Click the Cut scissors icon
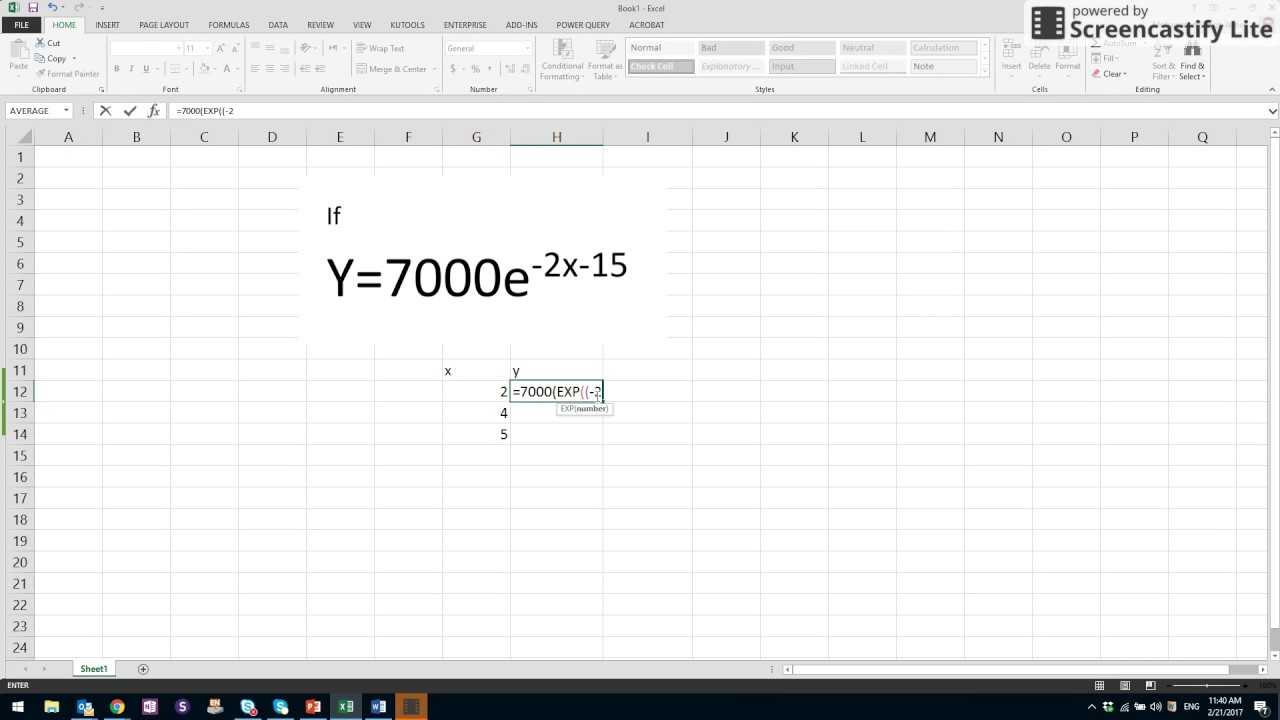Image resolution: width=1280 pixels, height=720 pixels. pos(40,43)
